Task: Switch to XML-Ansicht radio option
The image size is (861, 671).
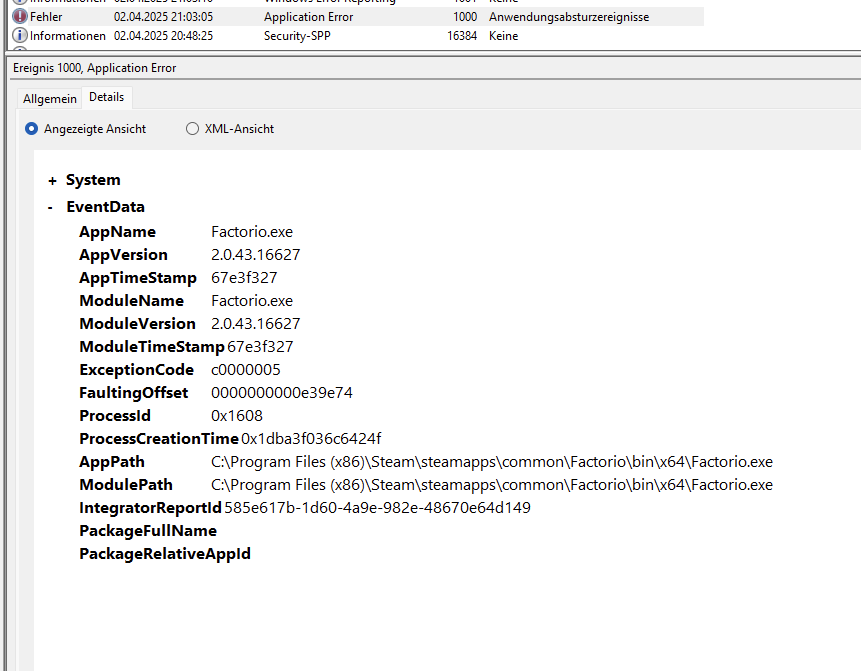Action: click(x=193, y=129)
